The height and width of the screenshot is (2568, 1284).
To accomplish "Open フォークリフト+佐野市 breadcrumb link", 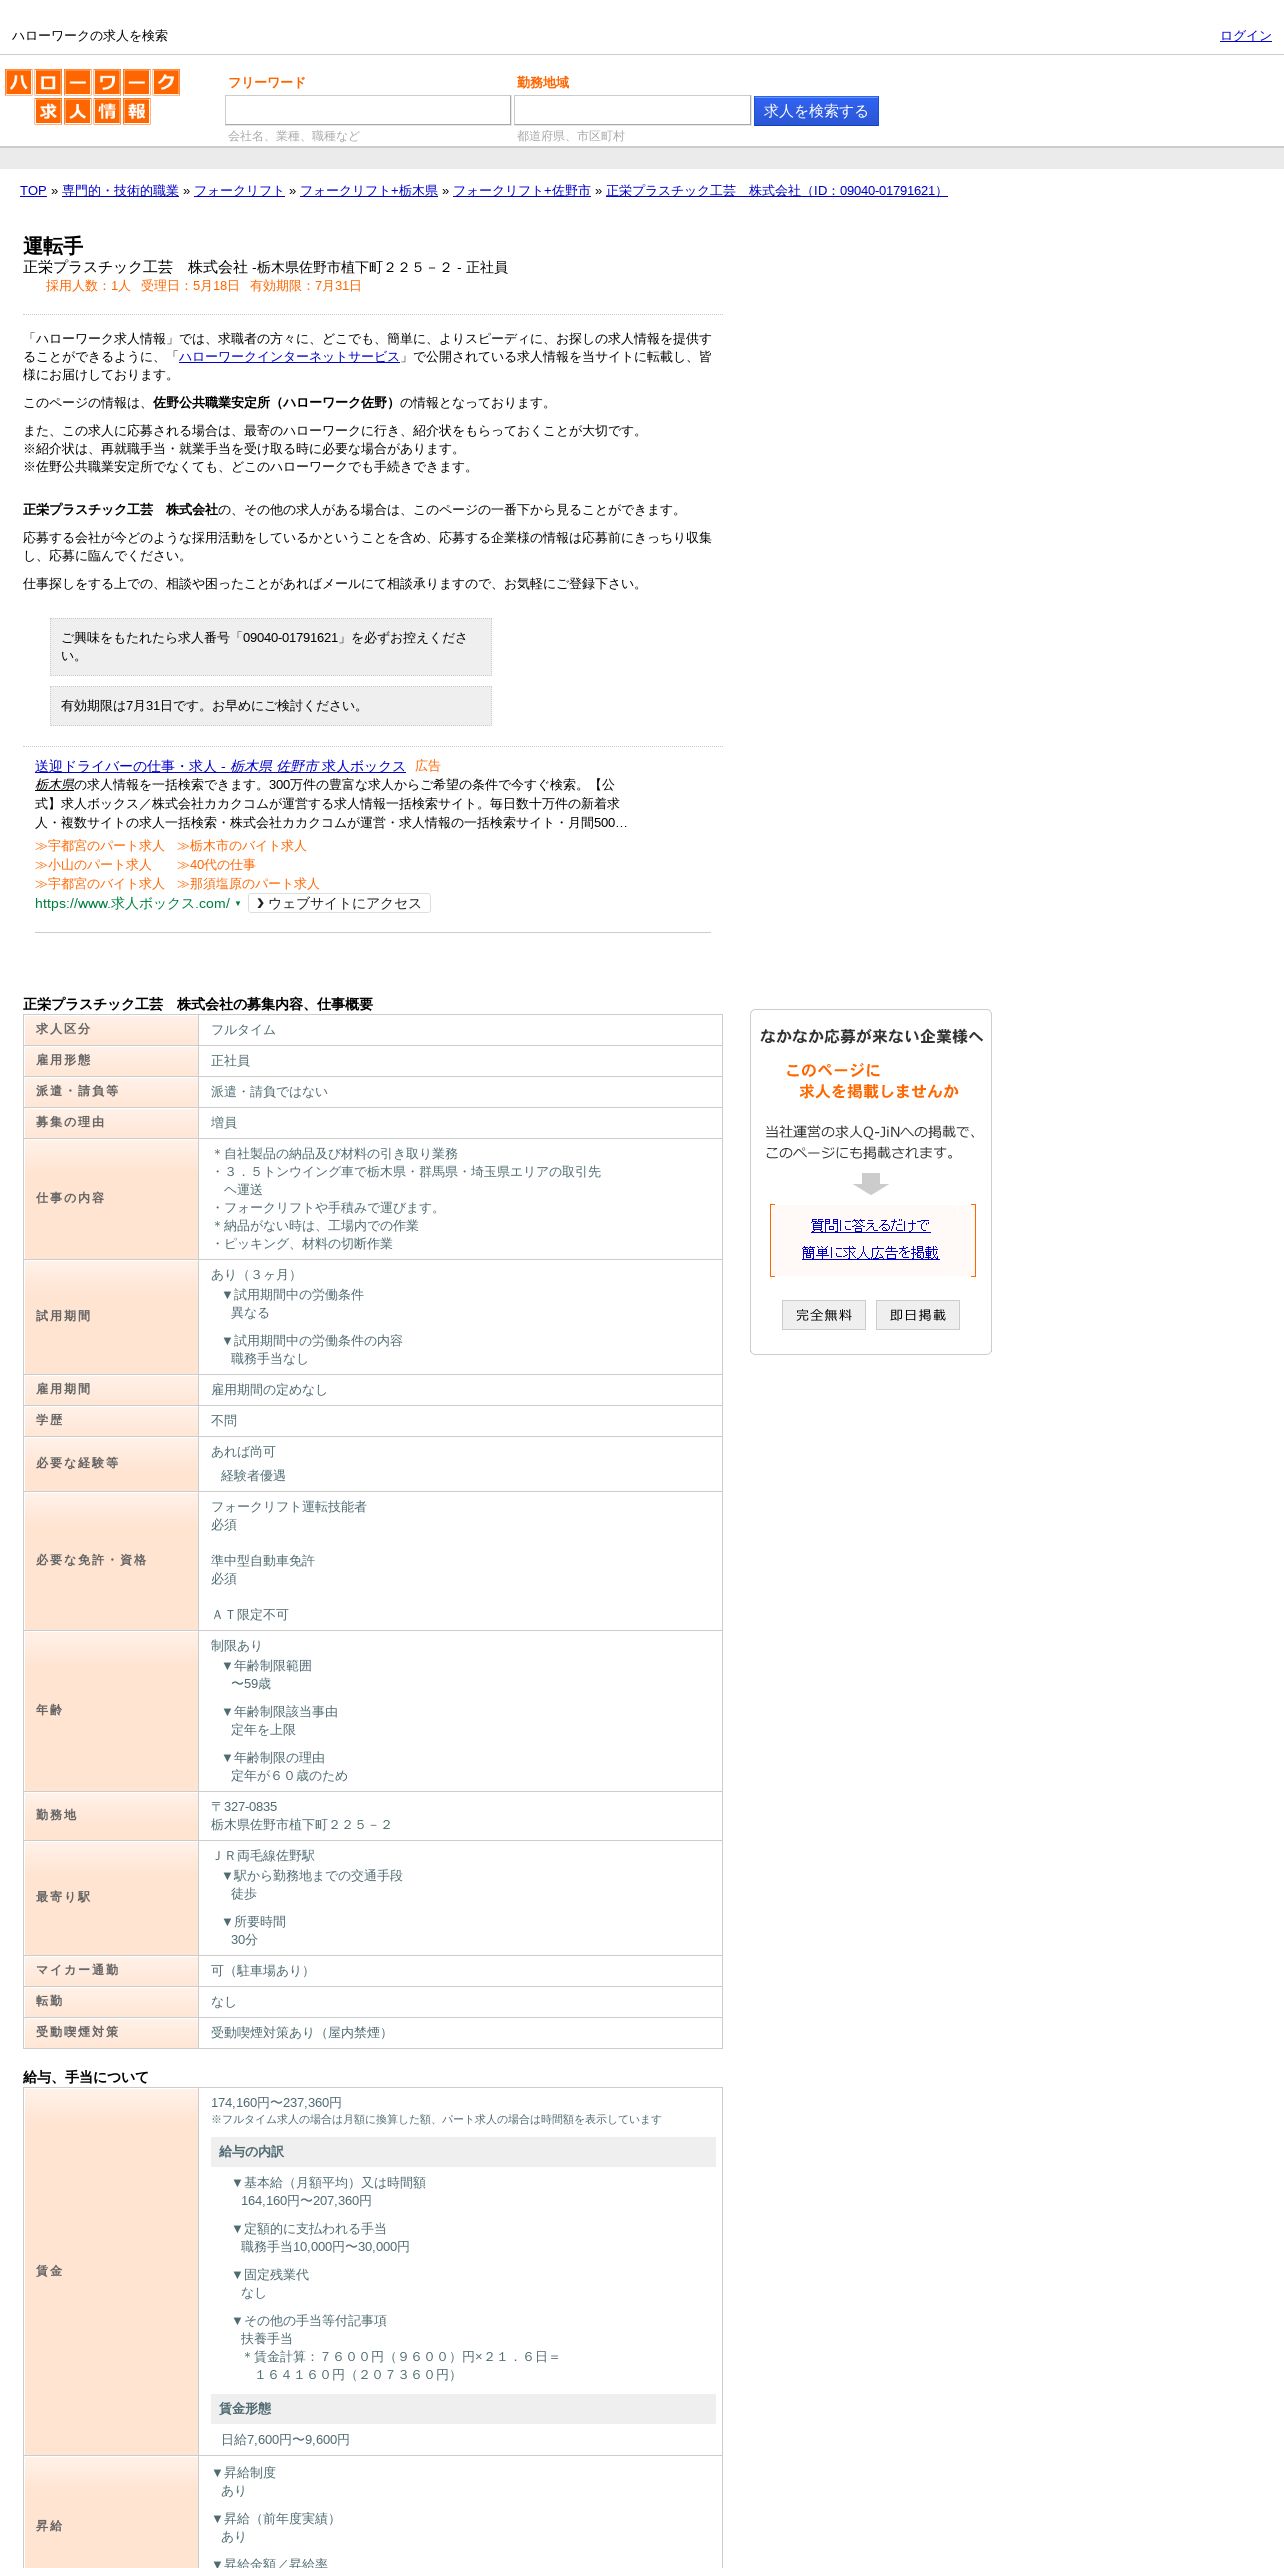I will tap(522, 191).
